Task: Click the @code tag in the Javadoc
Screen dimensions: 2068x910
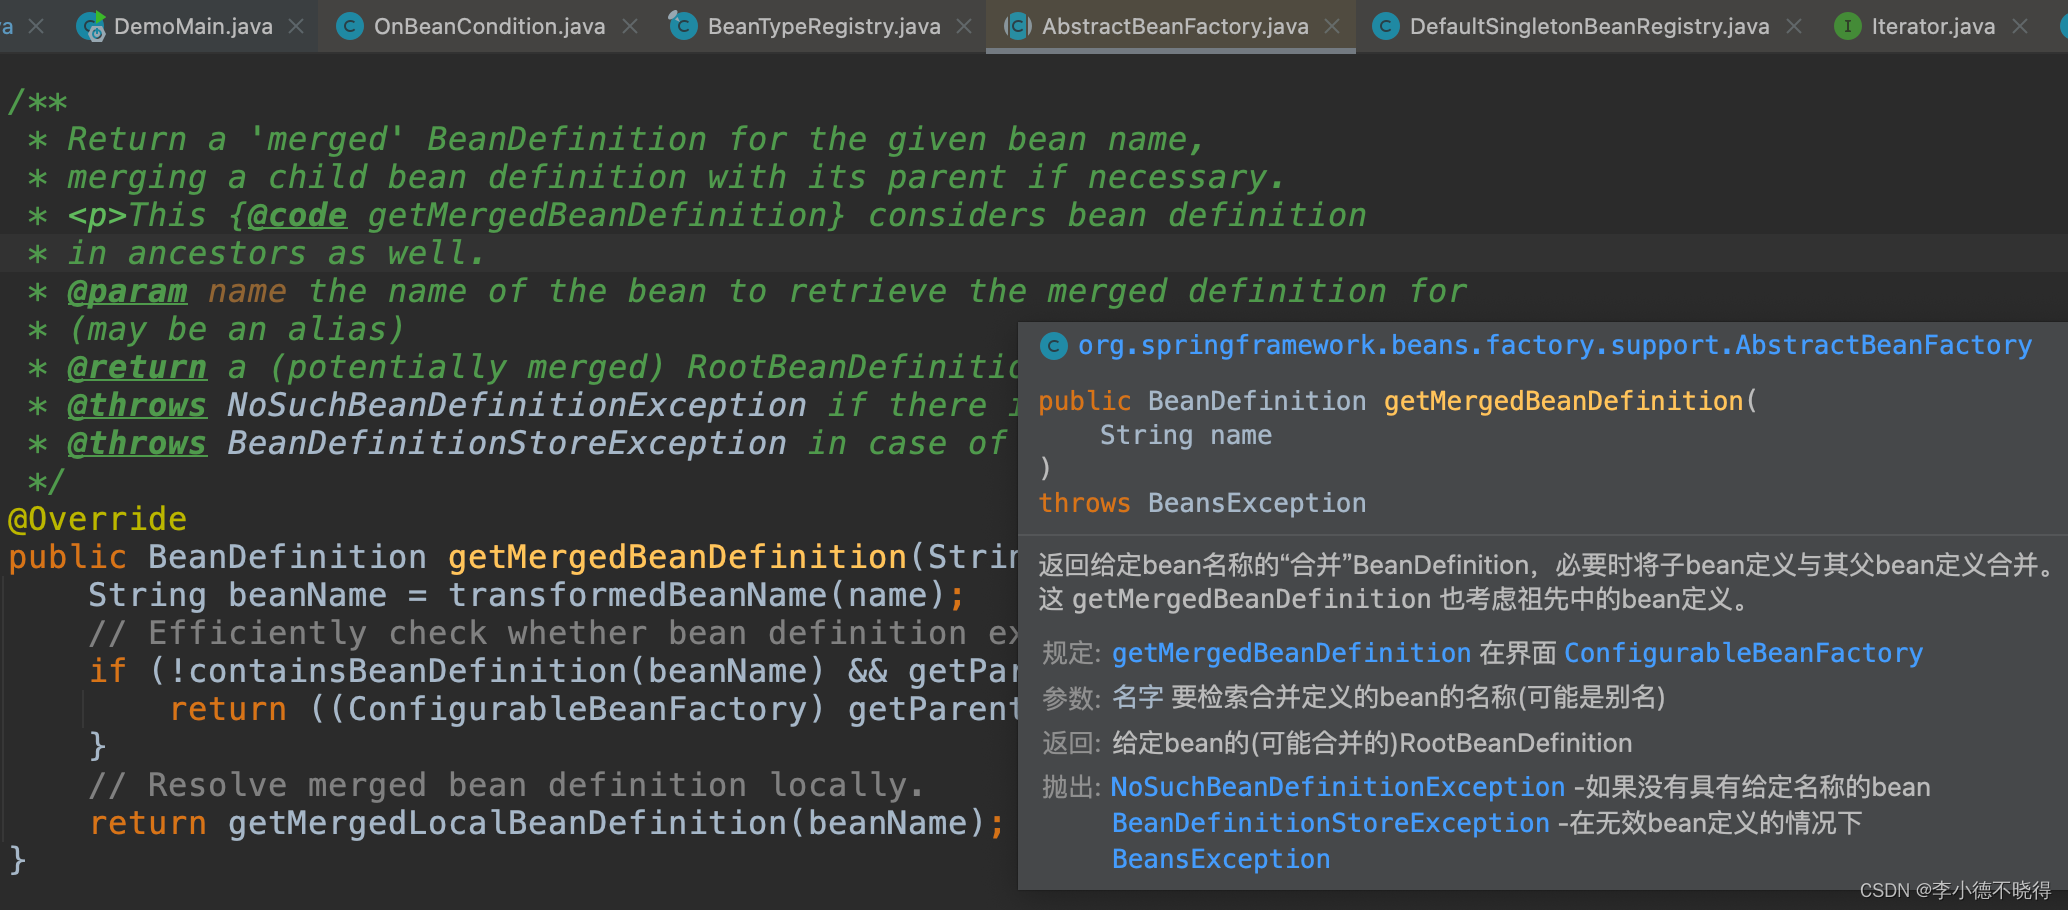Action: (297, 215)
